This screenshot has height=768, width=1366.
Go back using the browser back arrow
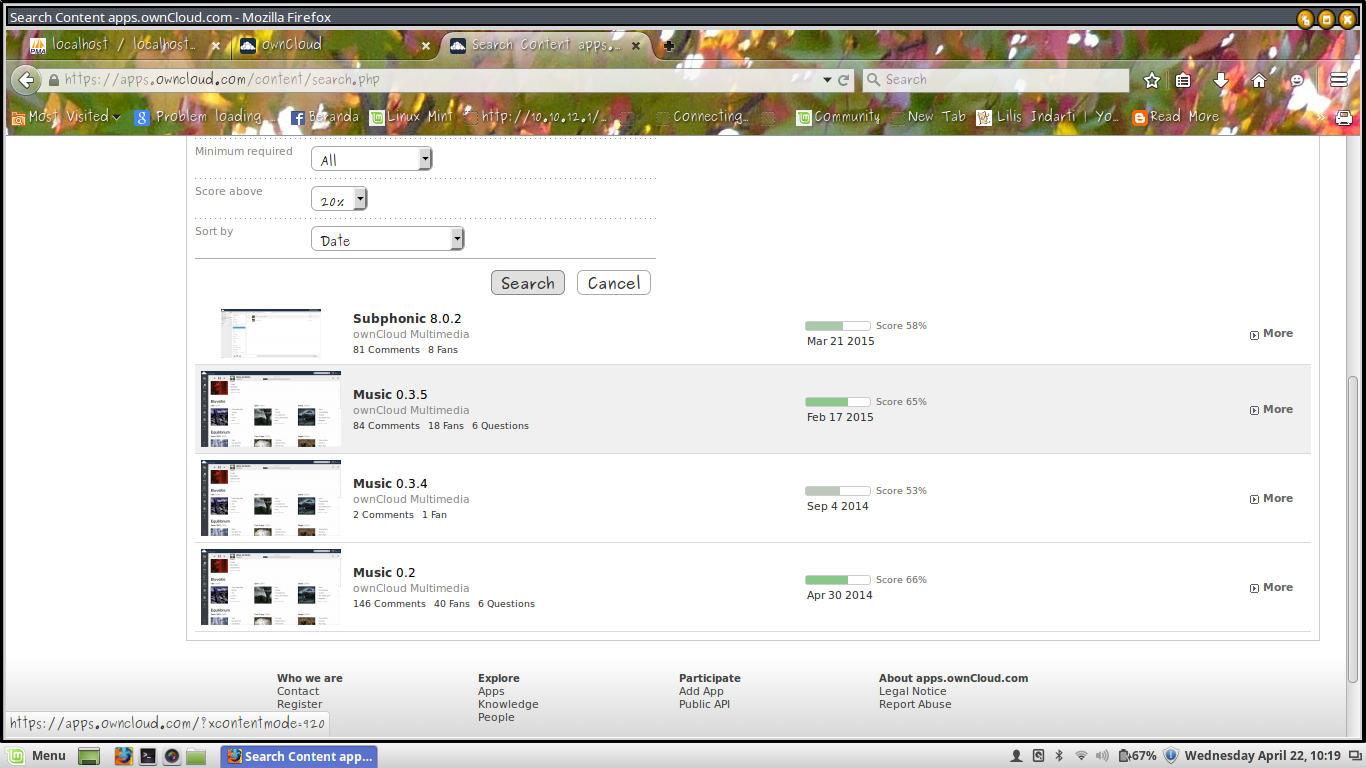[27, 80]
